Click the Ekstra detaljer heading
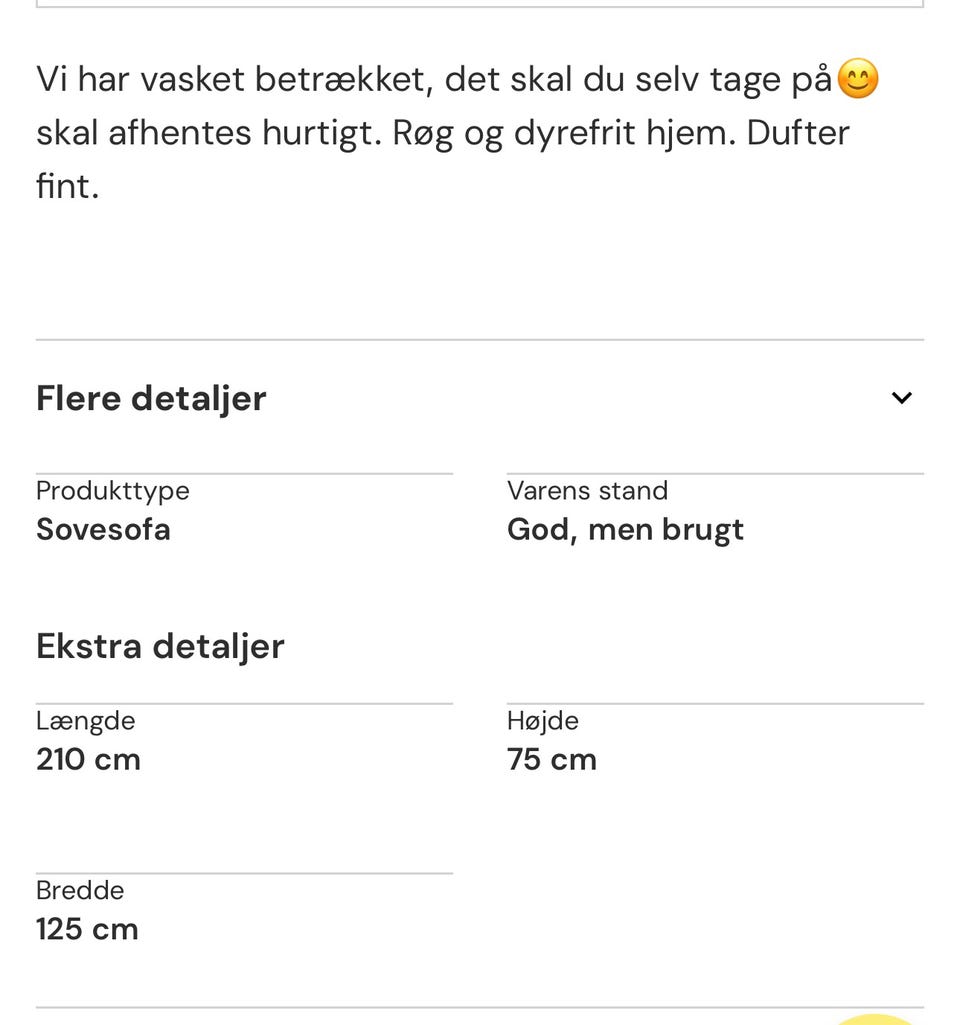The image size is (960, 1025). 160,646
